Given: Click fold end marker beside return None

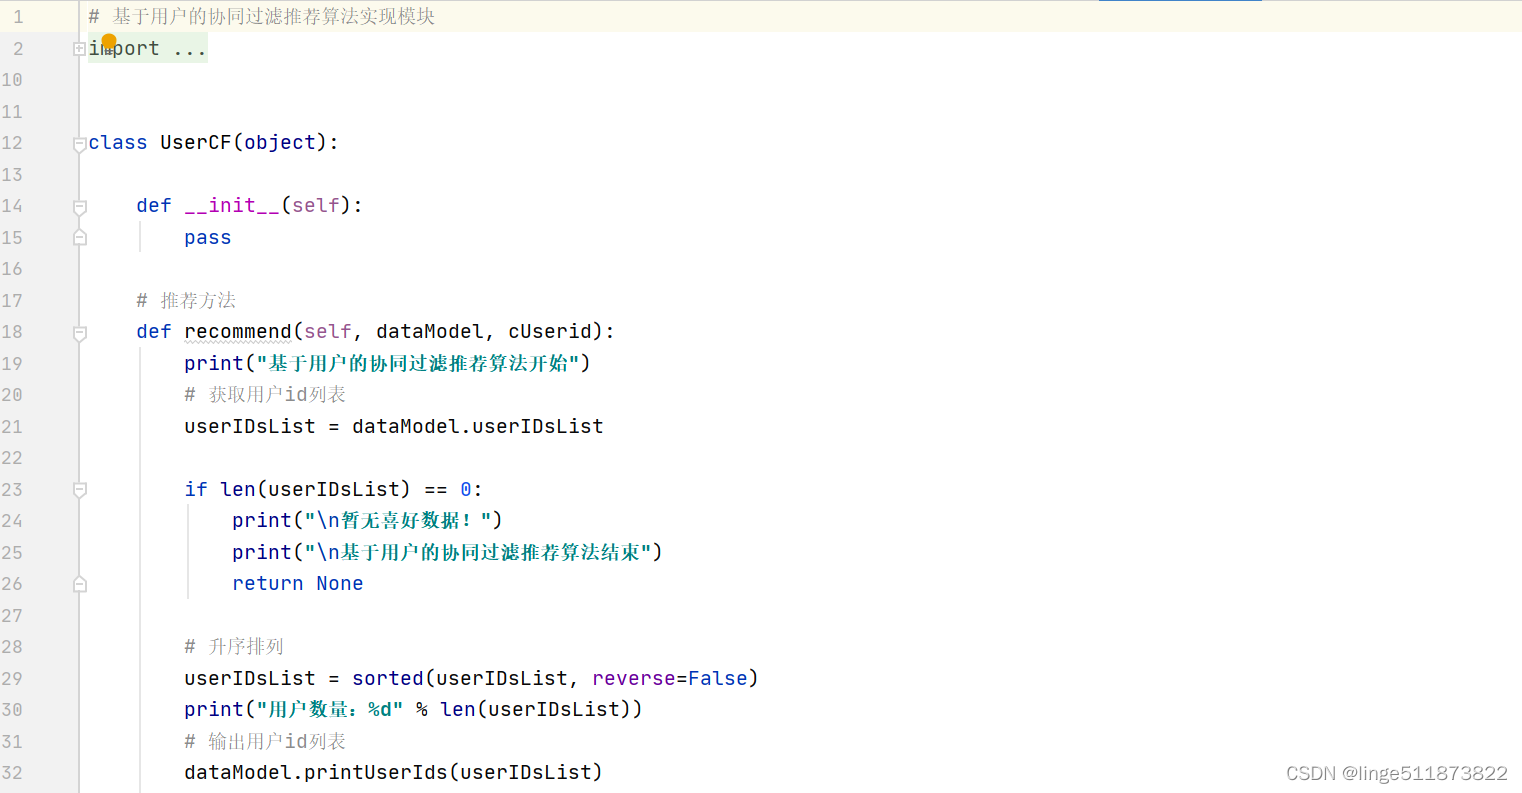Looking at the screenshot, I should (x=80, y=584).
